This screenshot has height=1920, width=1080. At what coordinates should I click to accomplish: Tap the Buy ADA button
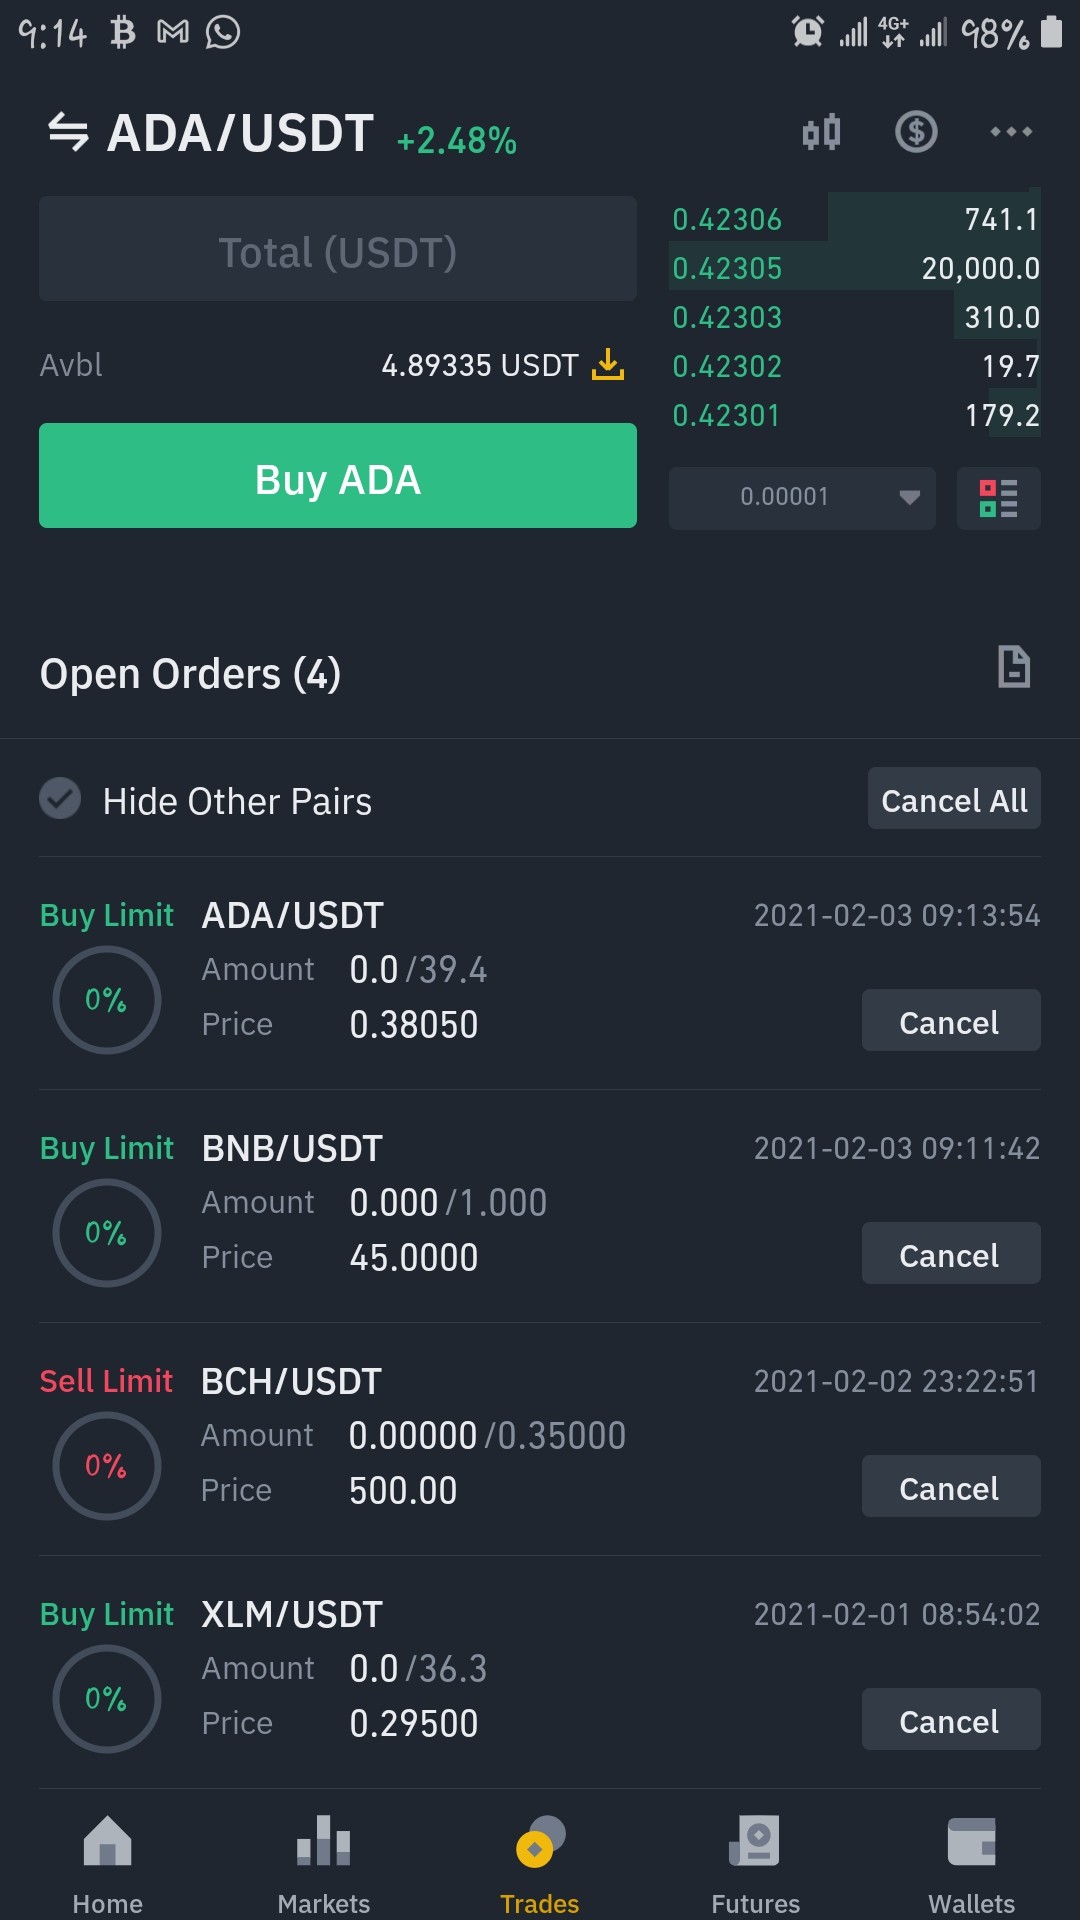click(x=338, y=476)
